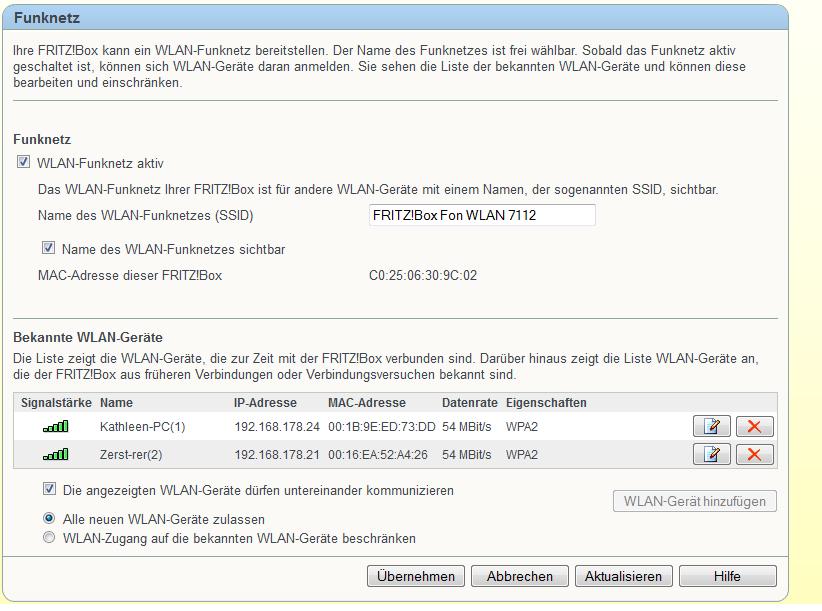Viewport: 822px width, 611px height.
Task: Click the Datenrate column header
Action: coord(470,402)
